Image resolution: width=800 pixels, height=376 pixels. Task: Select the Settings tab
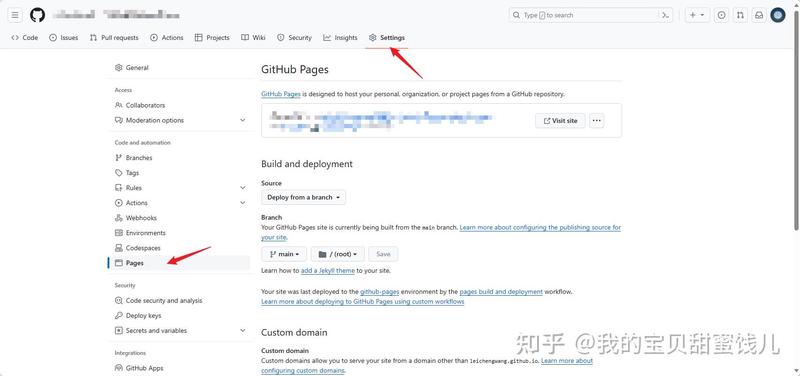[387, 38]
